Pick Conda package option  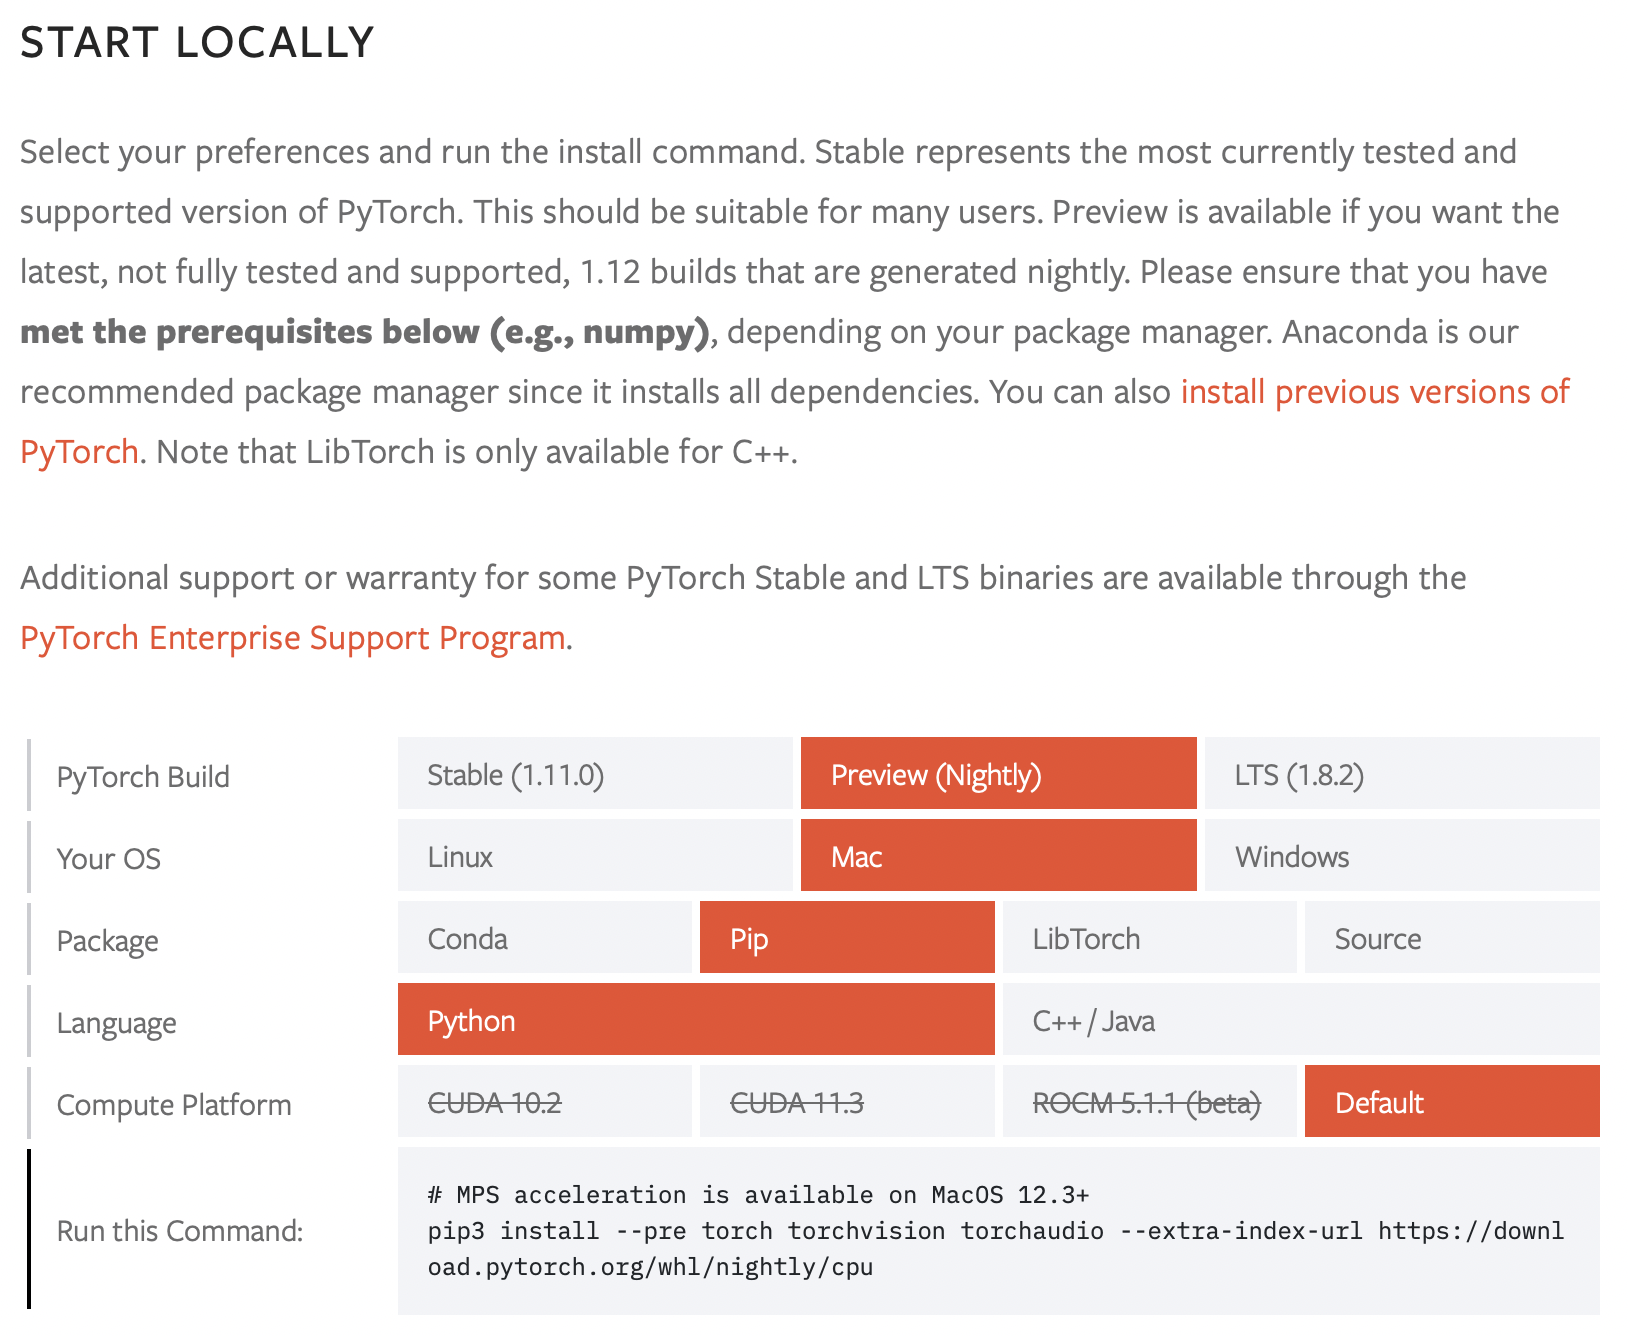coord(545,938)
